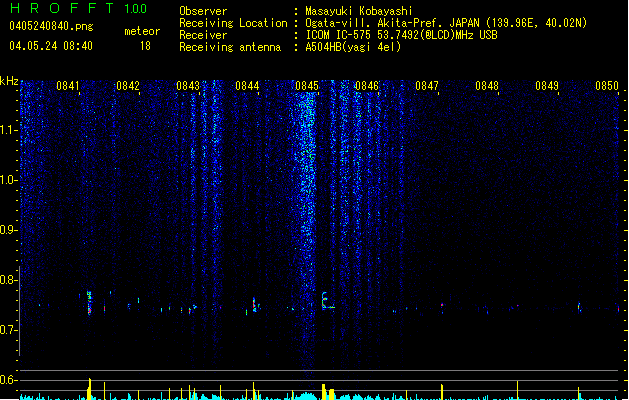This screenshot has height=400, width=629.
Task: Click the 0847 time marker
Action: 427,86
